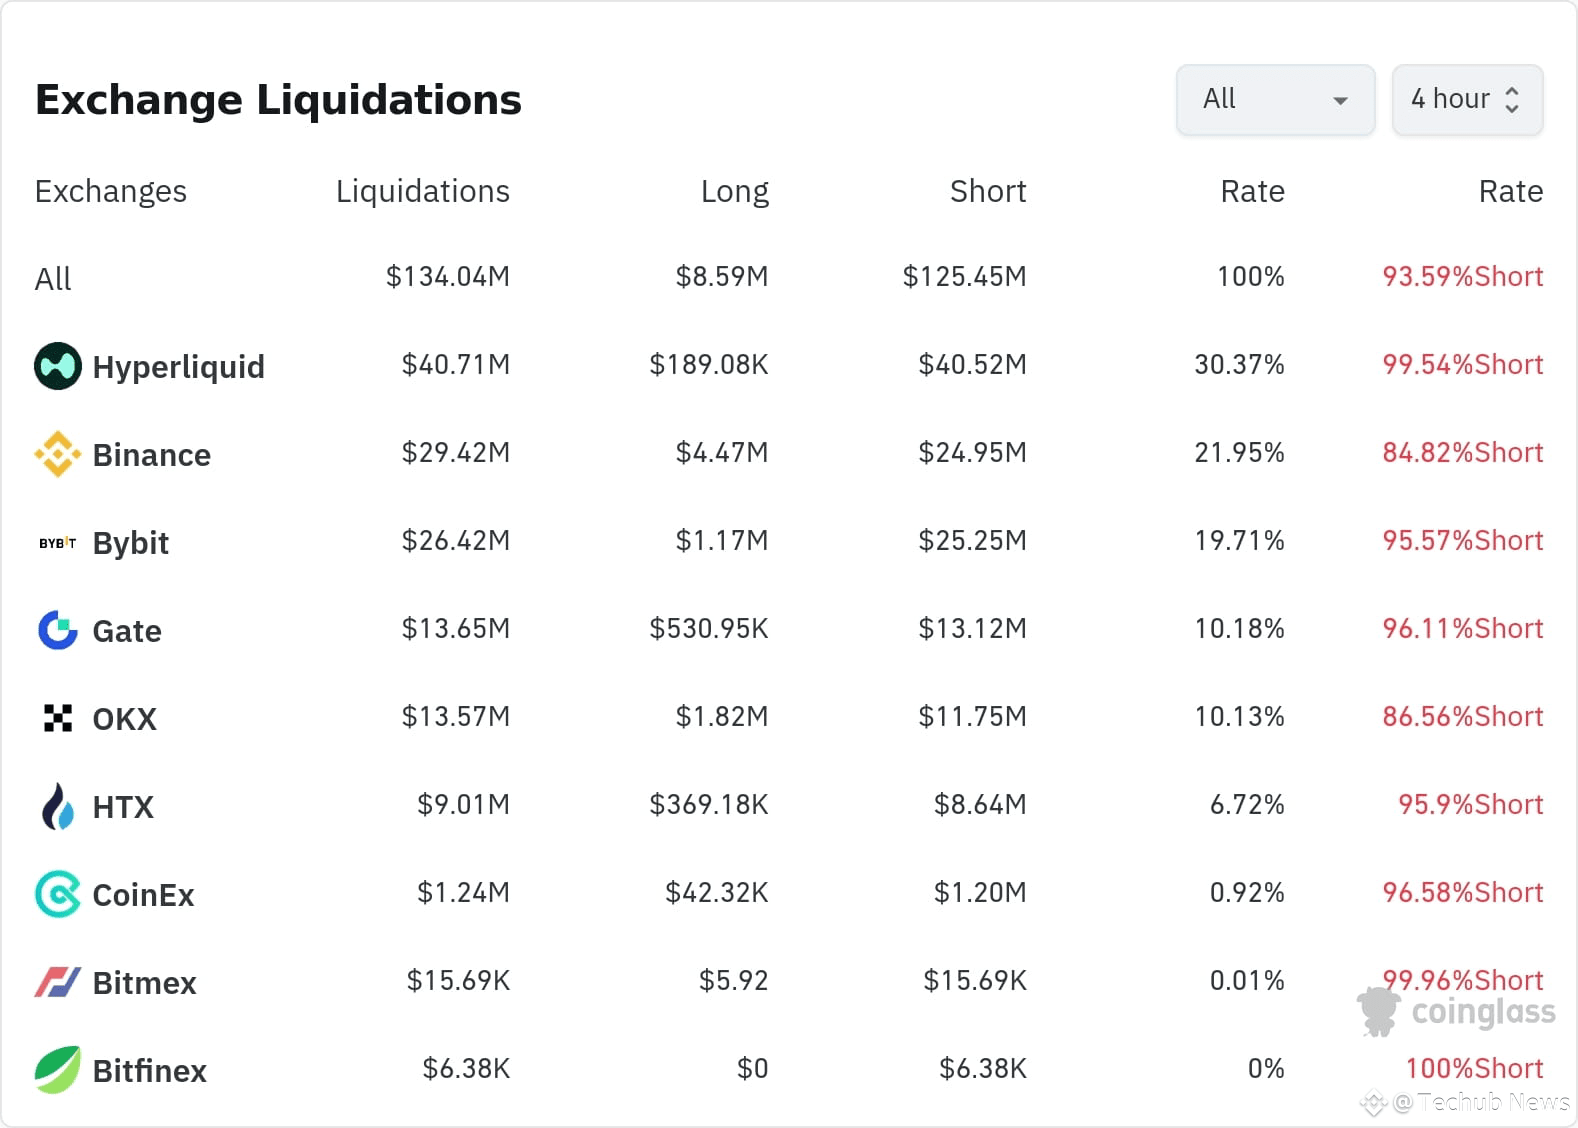1578x1128 pixels.
Task: Click the Bybit logo icon
Action: [58, 543]
